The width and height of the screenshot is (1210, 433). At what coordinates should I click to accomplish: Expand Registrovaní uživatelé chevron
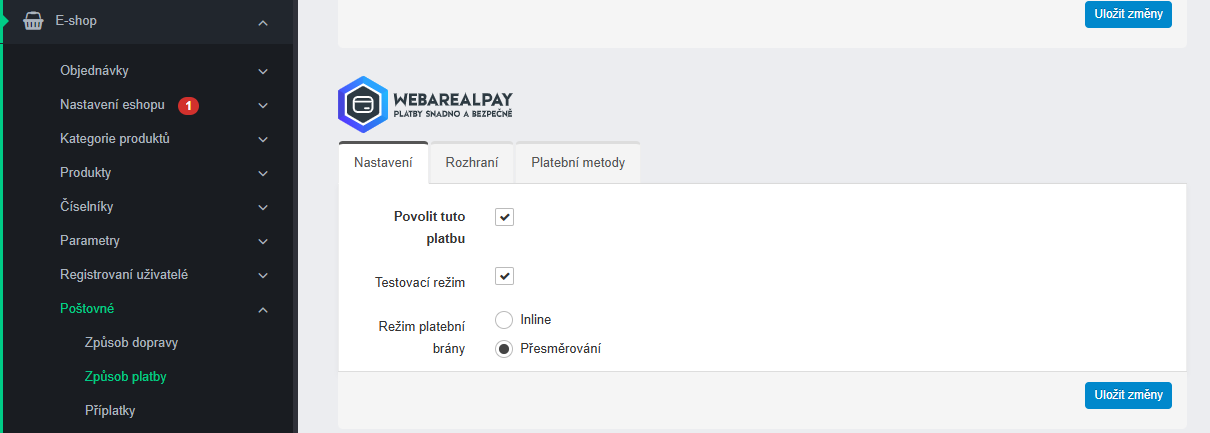(x=263, y=275)
